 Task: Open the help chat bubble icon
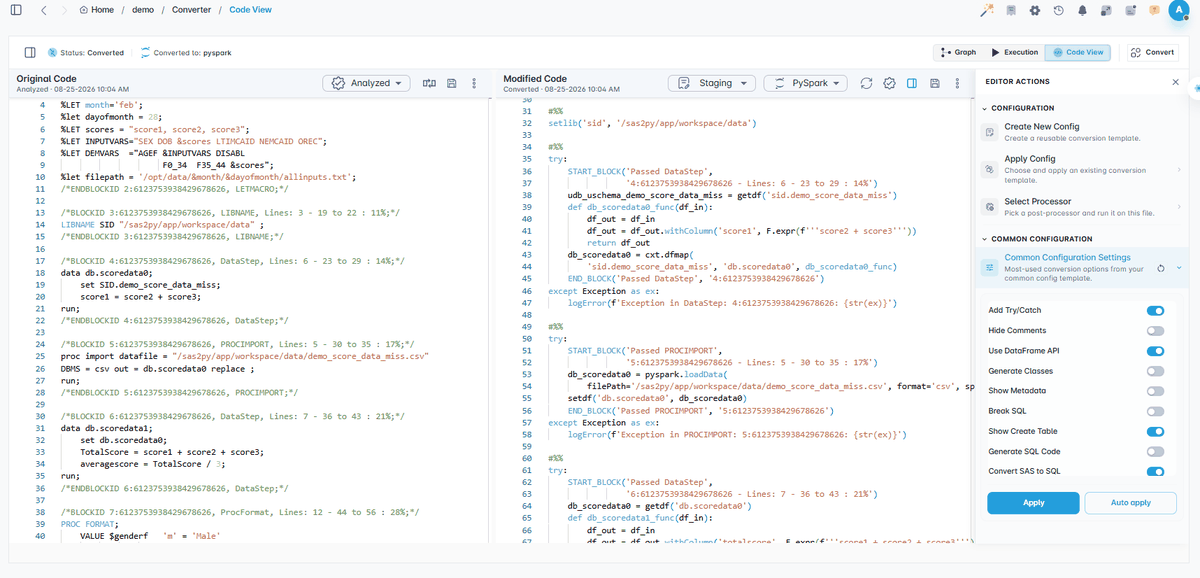click(1154, 10)
